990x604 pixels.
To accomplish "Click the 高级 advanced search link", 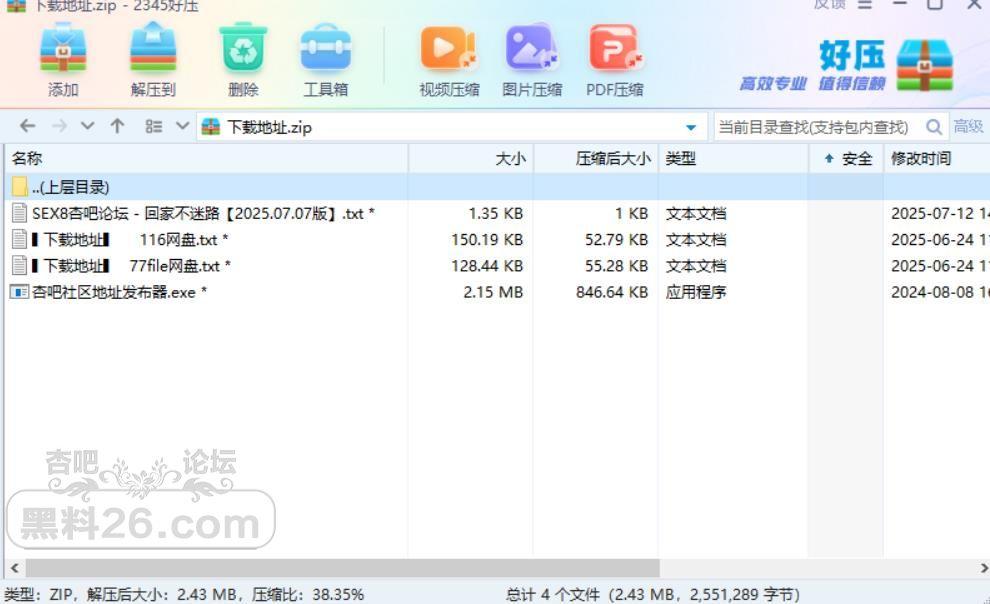I will [x=969, y=126].
